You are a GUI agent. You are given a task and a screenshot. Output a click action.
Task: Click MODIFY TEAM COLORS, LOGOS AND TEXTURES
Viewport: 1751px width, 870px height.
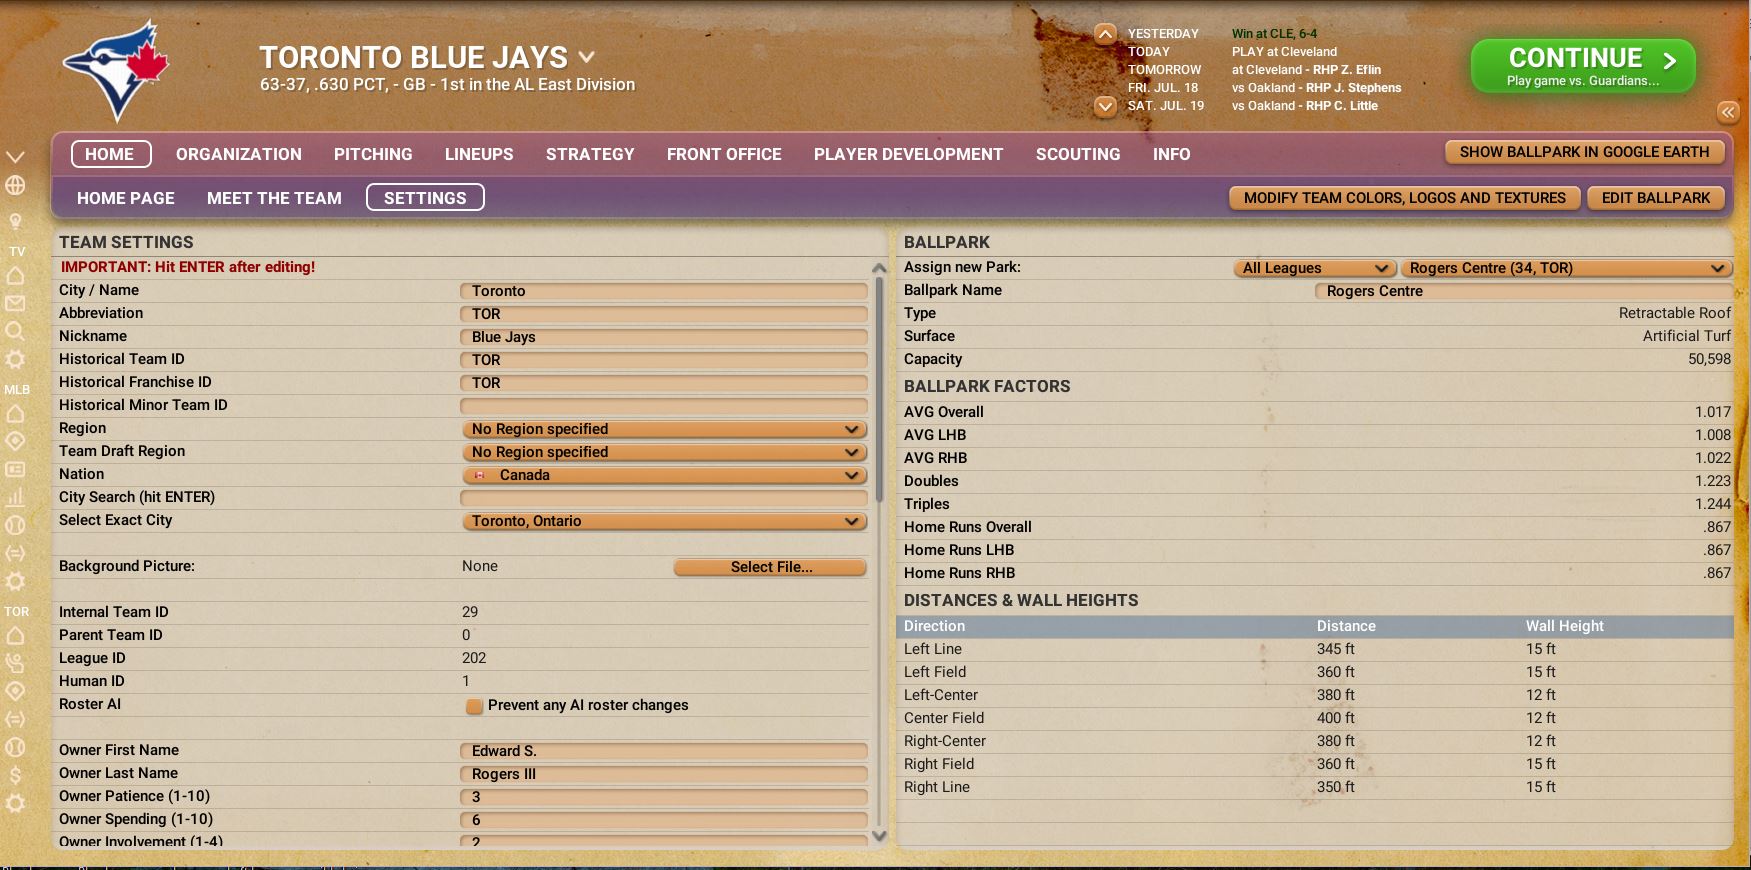pos(1404,198)
